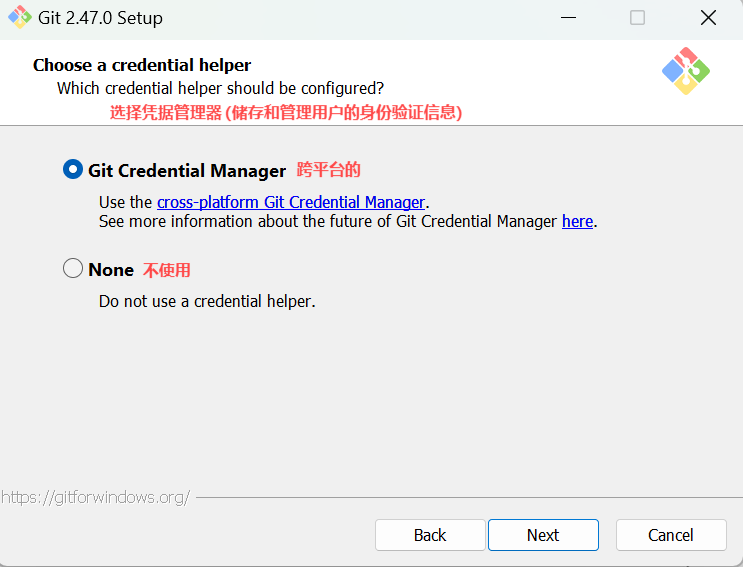Click the Git logo in the header

click(686, 71)
